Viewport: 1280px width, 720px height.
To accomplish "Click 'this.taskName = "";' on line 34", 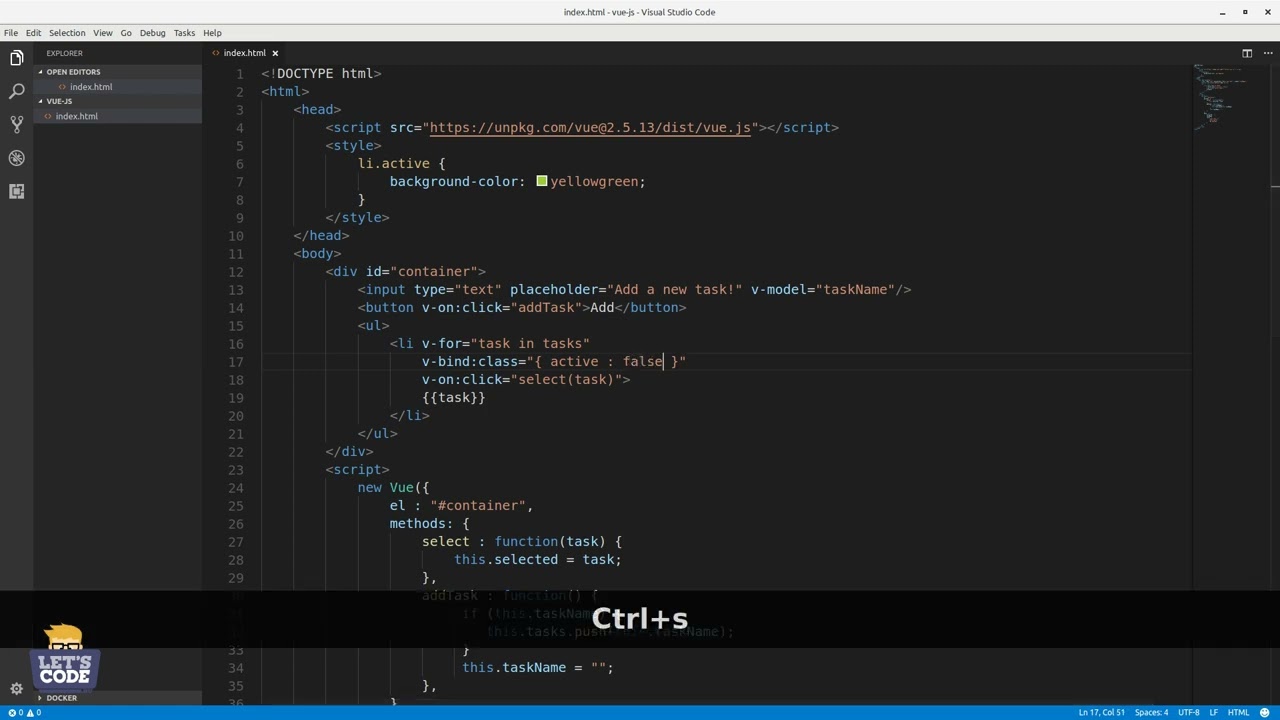I will (538, 667).
